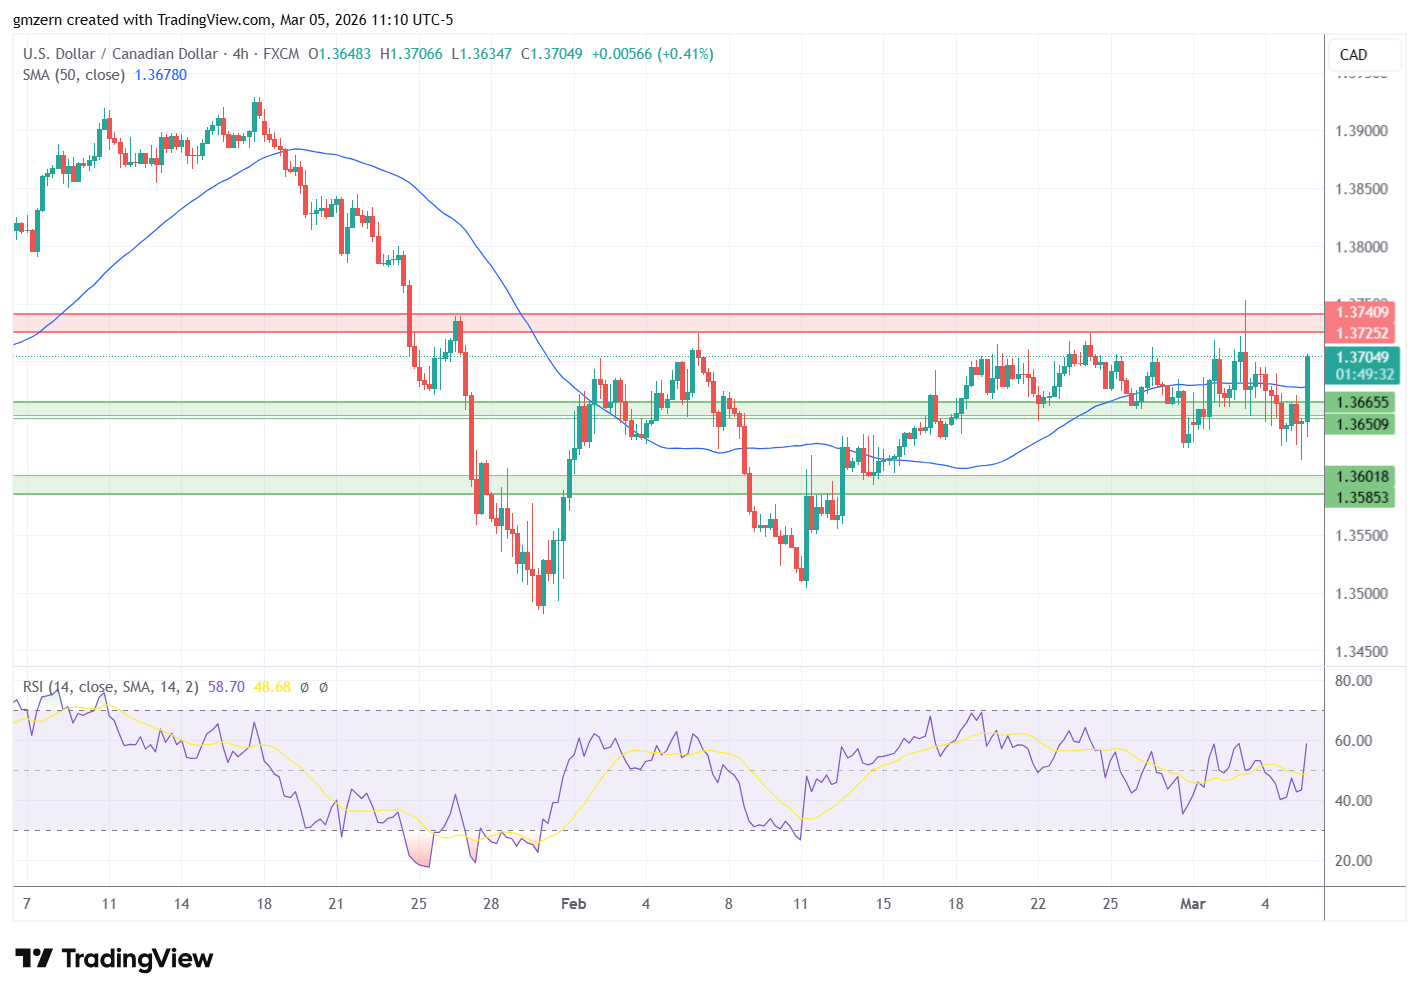Click the red resistance zone band on the chart
1419x996 pixels.
pyautogui.click(x=668, y=323)
